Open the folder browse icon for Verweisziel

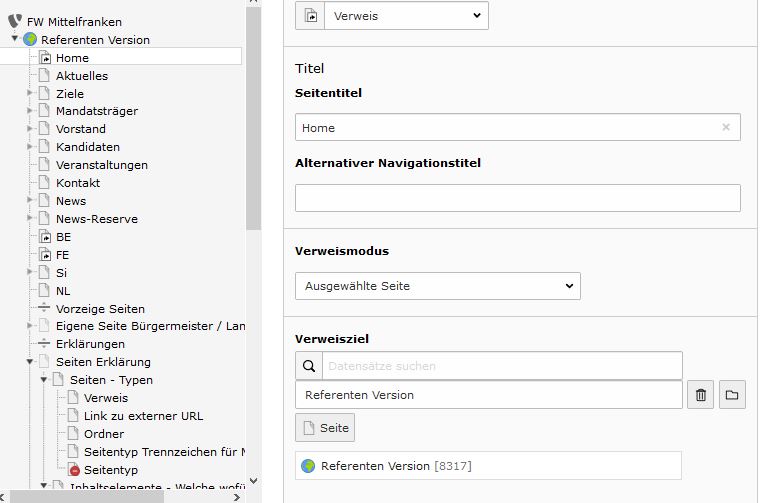pos(732,395)
